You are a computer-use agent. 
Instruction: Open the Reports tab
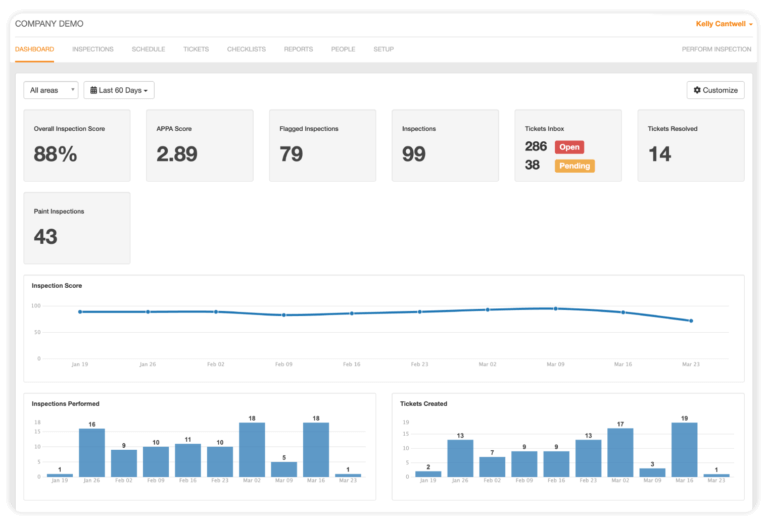point(298,49)
